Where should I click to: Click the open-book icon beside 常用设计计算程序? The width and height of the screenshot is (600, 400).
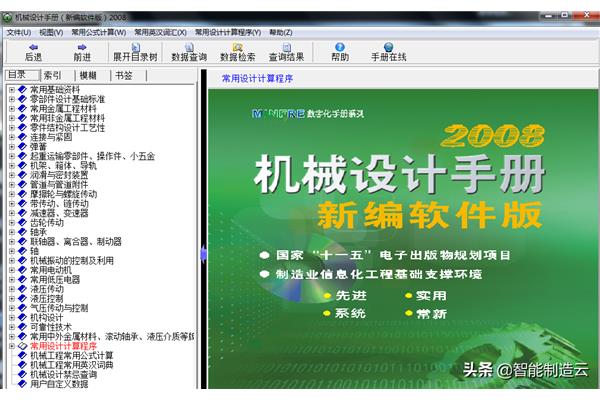click(22, 346)
